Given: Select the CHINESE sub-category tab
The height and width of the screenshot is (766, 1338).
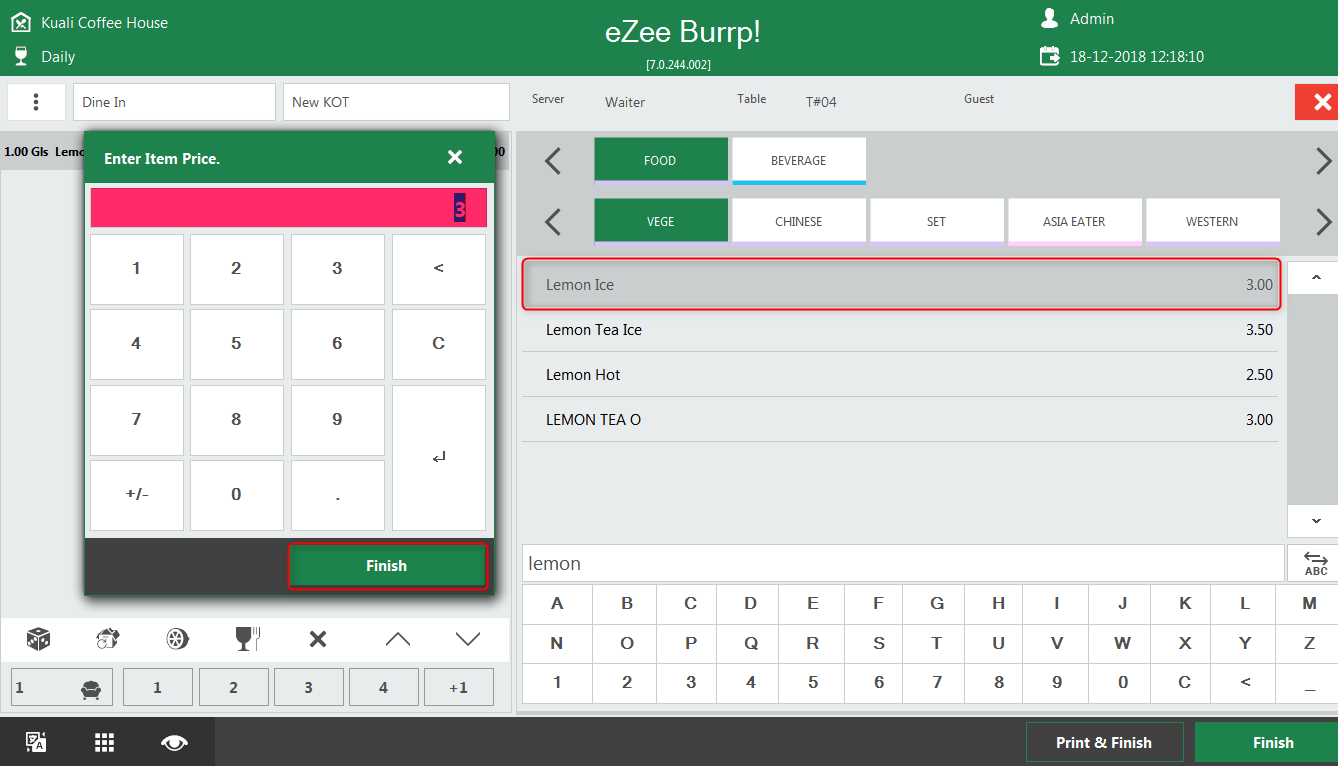Looking at the screenshot, I should (798, 221).
